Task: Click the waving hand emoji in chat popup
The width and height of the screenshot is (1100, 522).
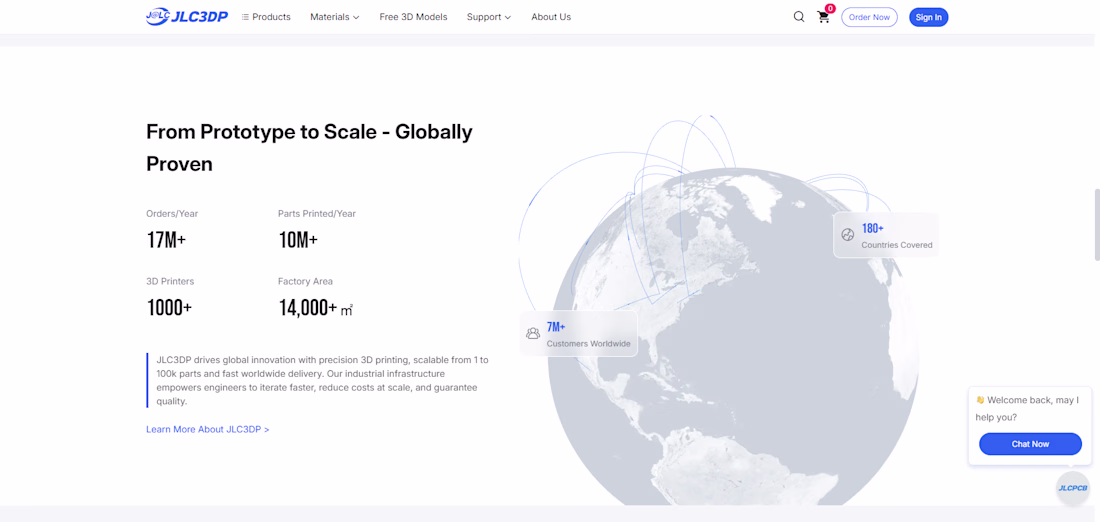Action: pyautogui.click(x=980, y=400)
